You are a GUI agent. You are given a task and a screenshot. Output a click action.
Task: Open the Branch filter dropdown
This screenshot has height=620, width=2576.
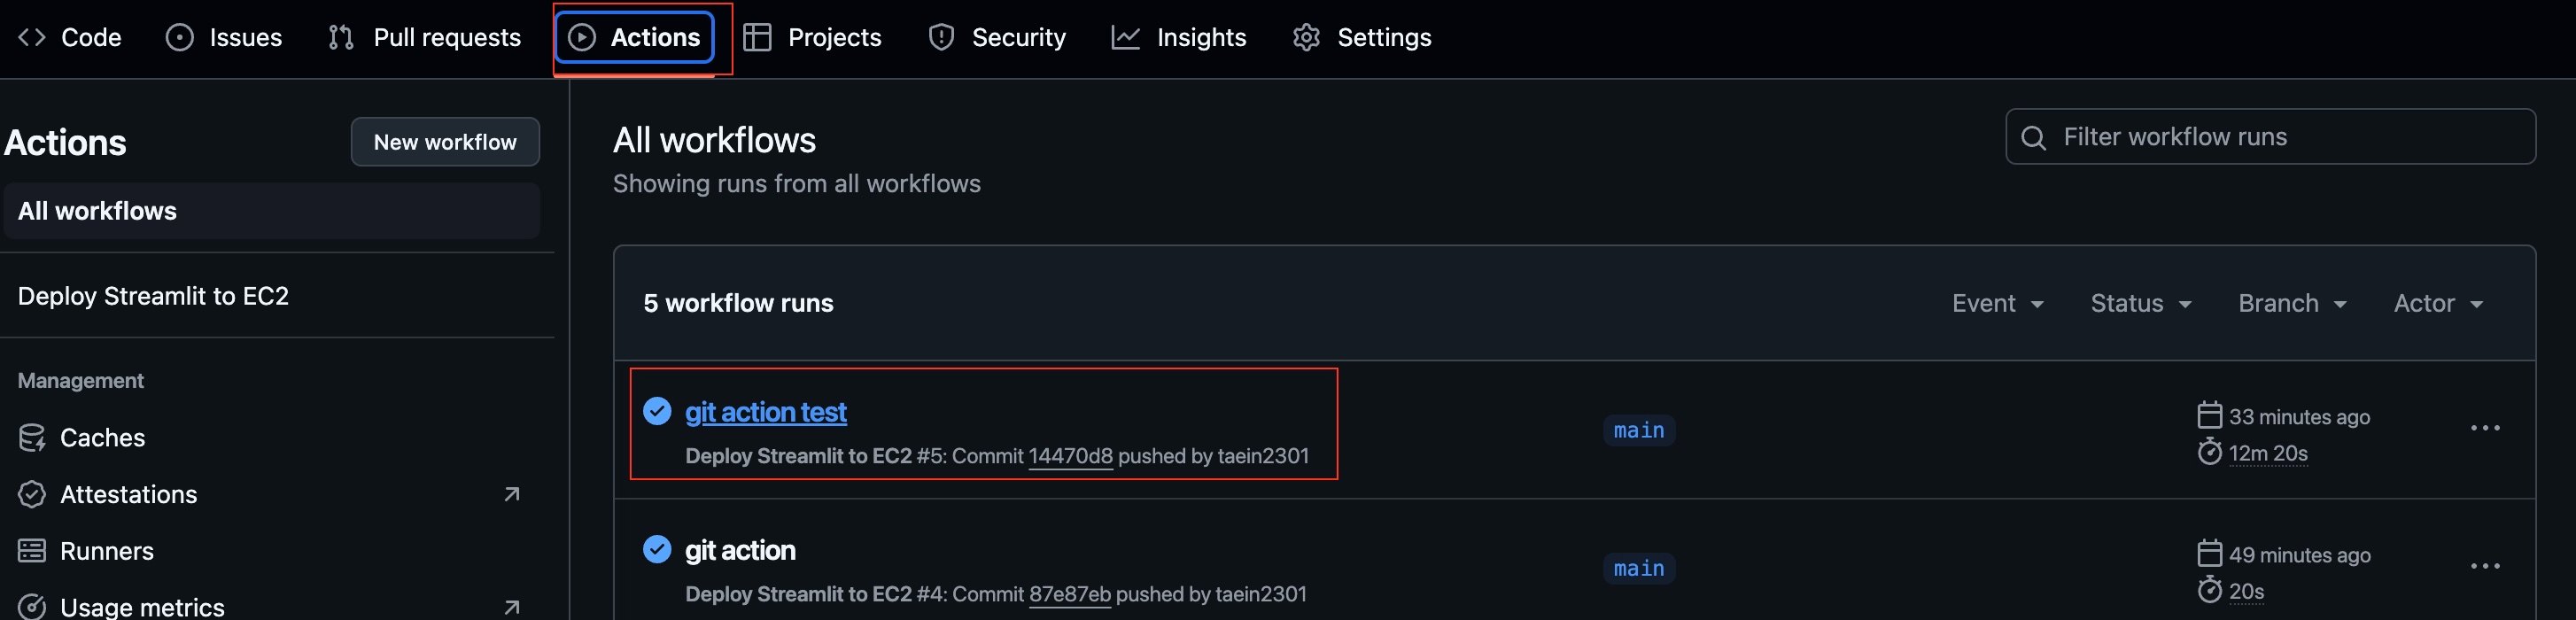tap(2291, 303)
